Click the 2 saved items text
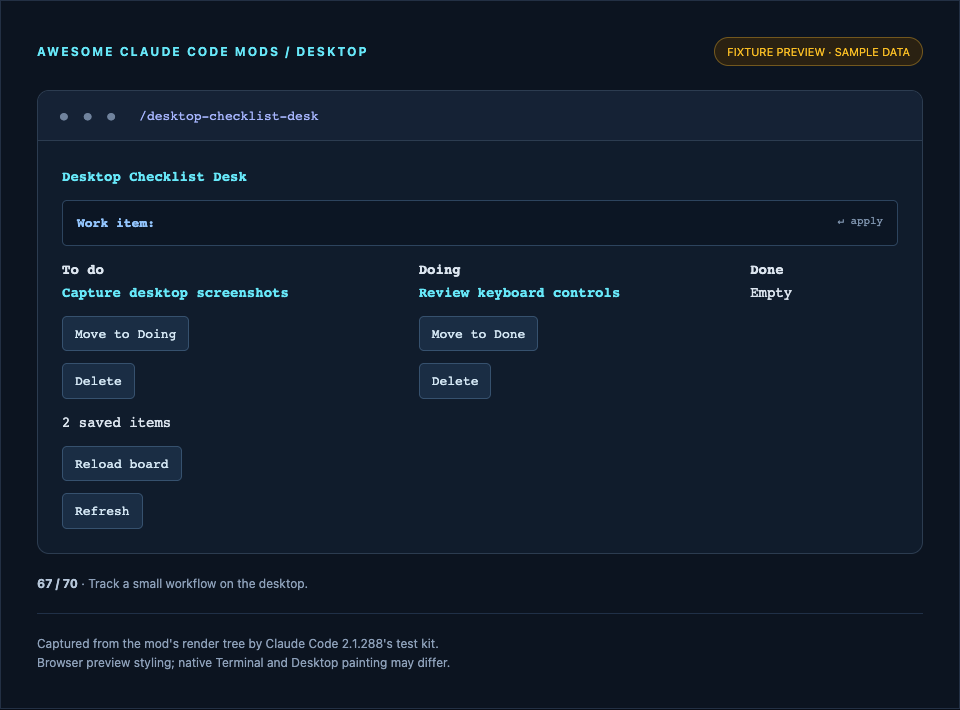The height and width of the screenshot is (710, 960). coord(116,422)
